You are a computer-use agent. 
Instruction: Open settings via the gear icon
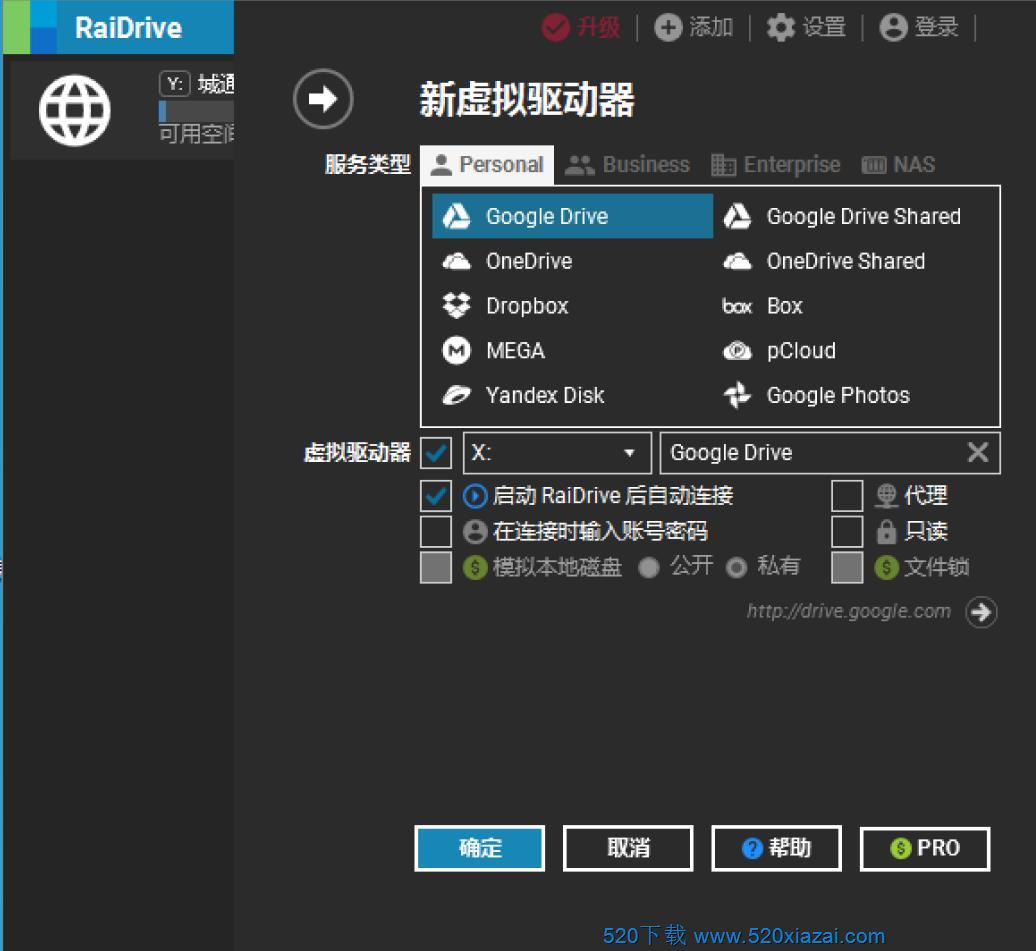pyautogui.click(x=780, y=28)
